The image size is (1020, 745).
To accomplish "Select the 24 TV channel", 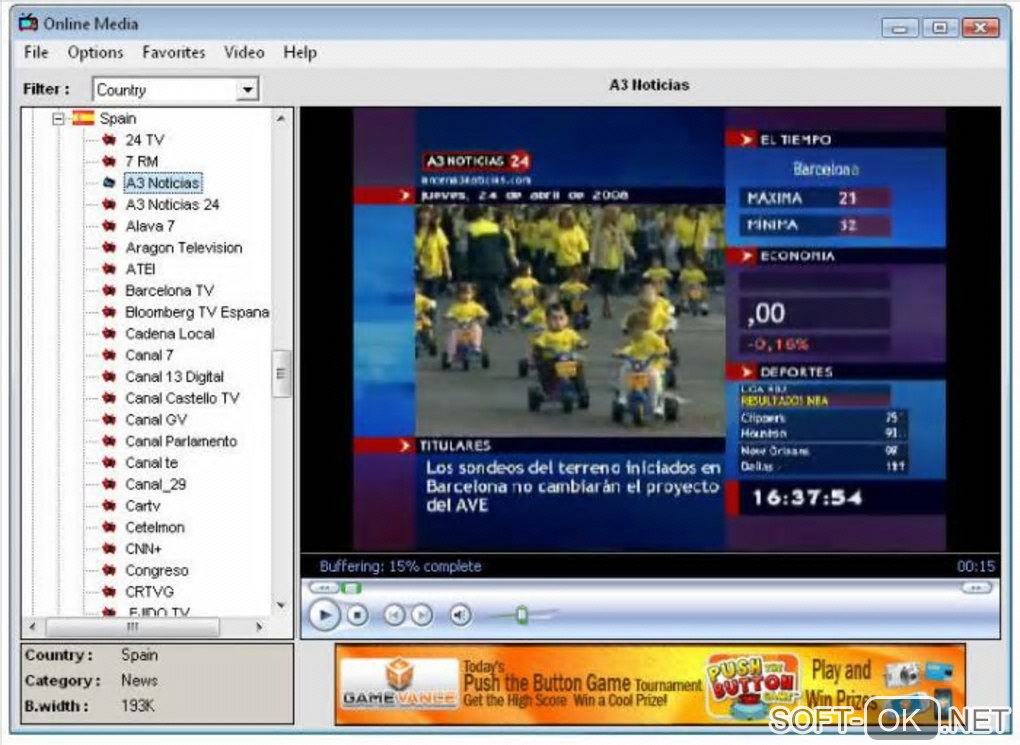I will click(144, 140).
